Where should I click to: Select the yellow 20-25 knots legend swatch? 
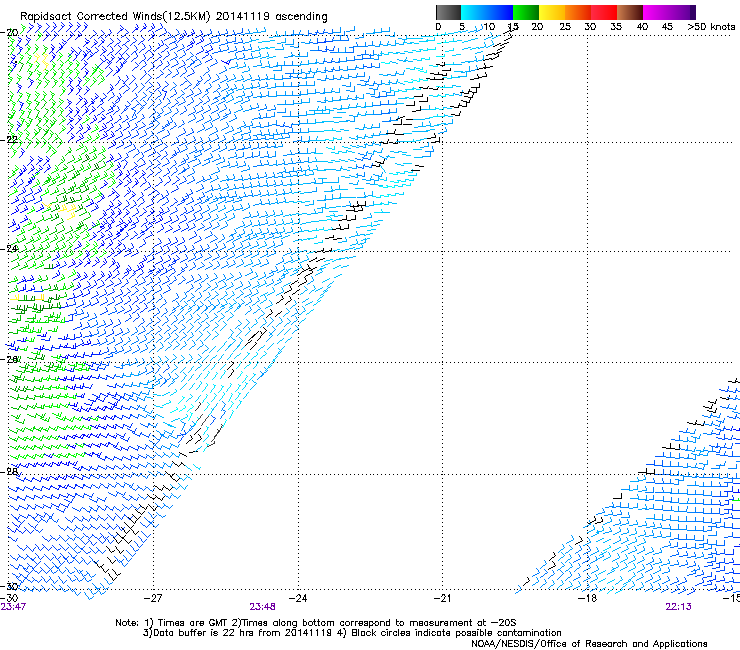[x=552, y=12]
